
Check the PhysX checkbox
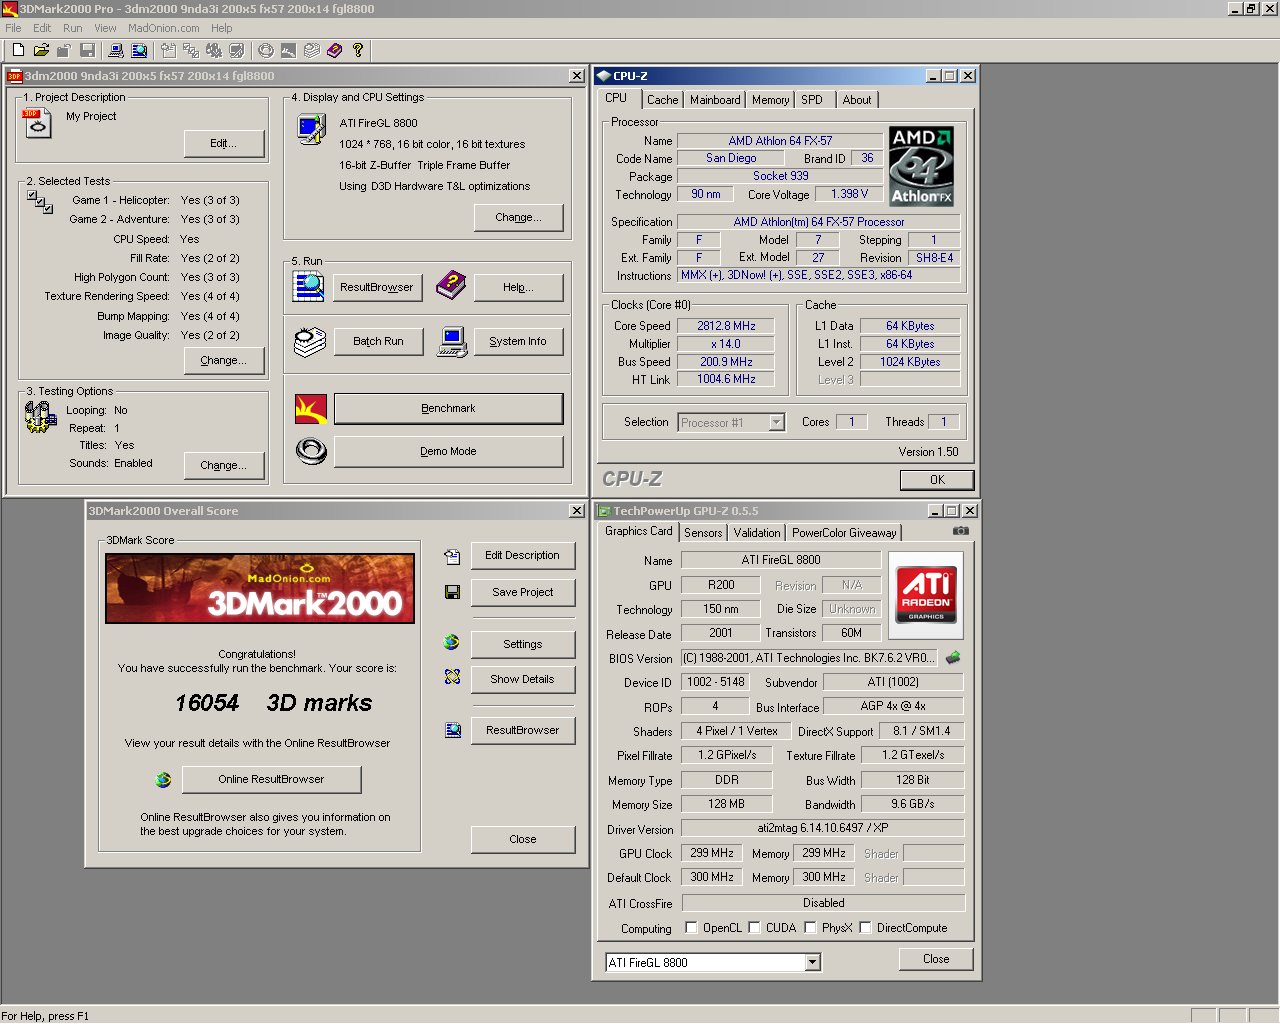810,927
